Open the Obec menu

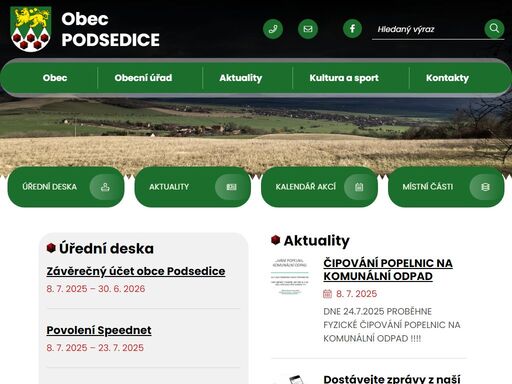[x=55, y=78]
